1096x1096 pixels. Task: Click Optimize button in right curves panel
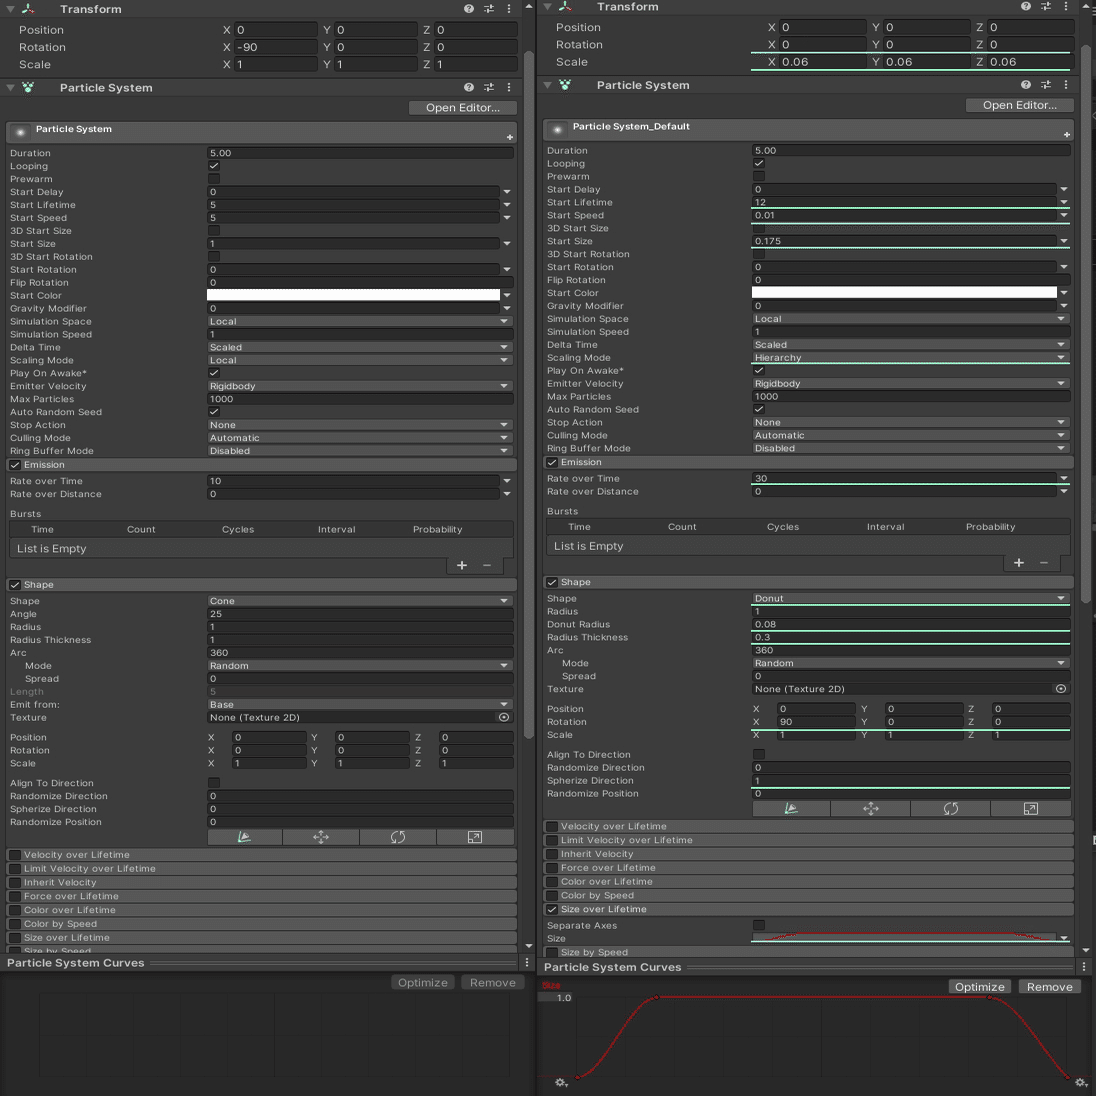(x=979, y=986)
